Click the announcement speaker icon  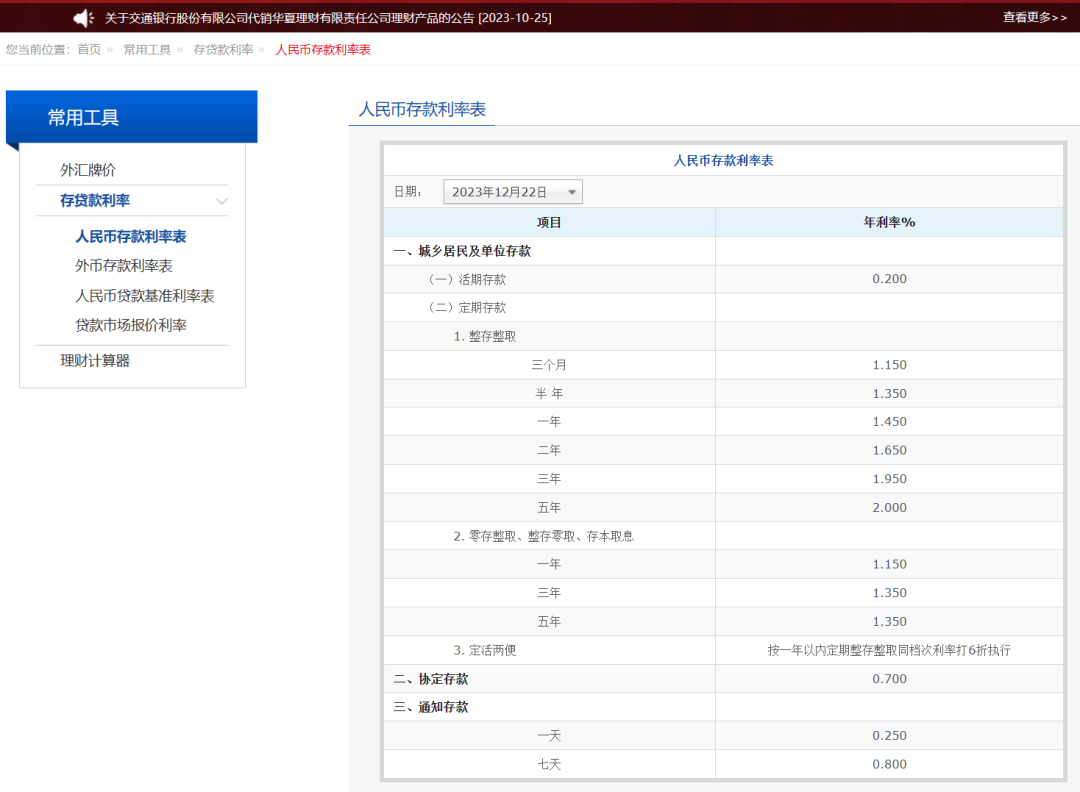[82, 17]
